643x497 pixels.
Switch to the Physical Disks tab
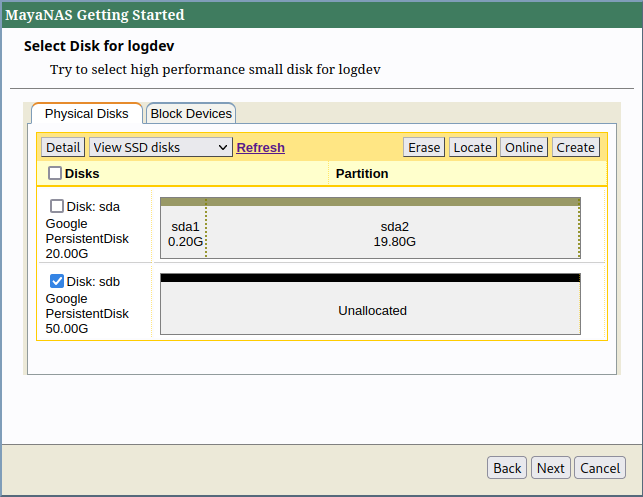pyautogui.click(x=87, y=114)
